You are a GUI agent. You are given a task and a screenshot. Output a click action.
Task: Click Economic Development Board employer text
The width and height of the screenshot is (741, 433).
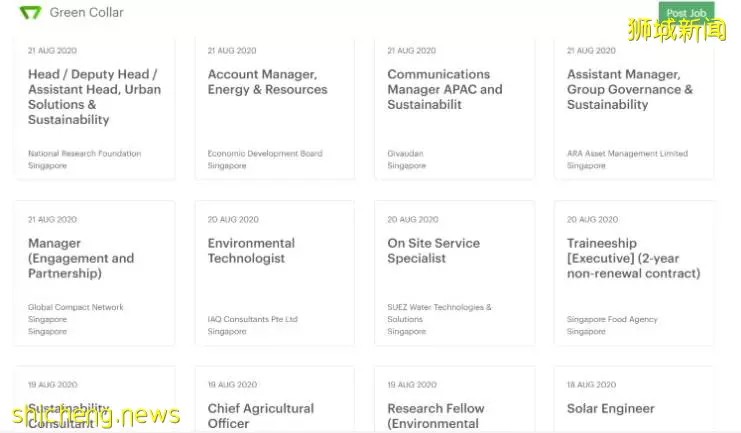coord(265,154)
